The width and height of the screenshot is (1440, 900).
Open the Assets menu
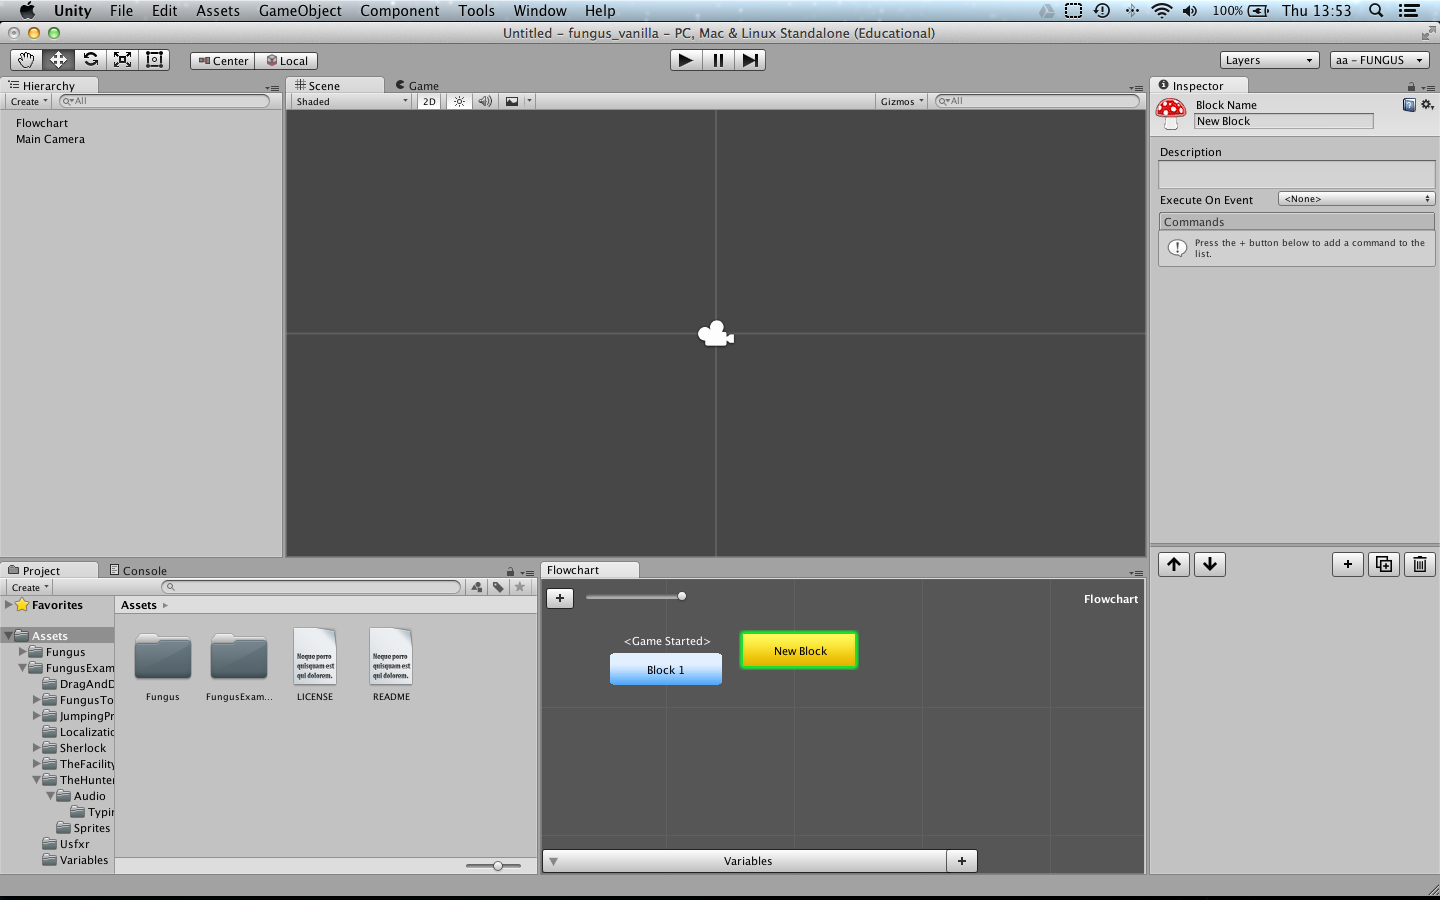coord(218,11)
